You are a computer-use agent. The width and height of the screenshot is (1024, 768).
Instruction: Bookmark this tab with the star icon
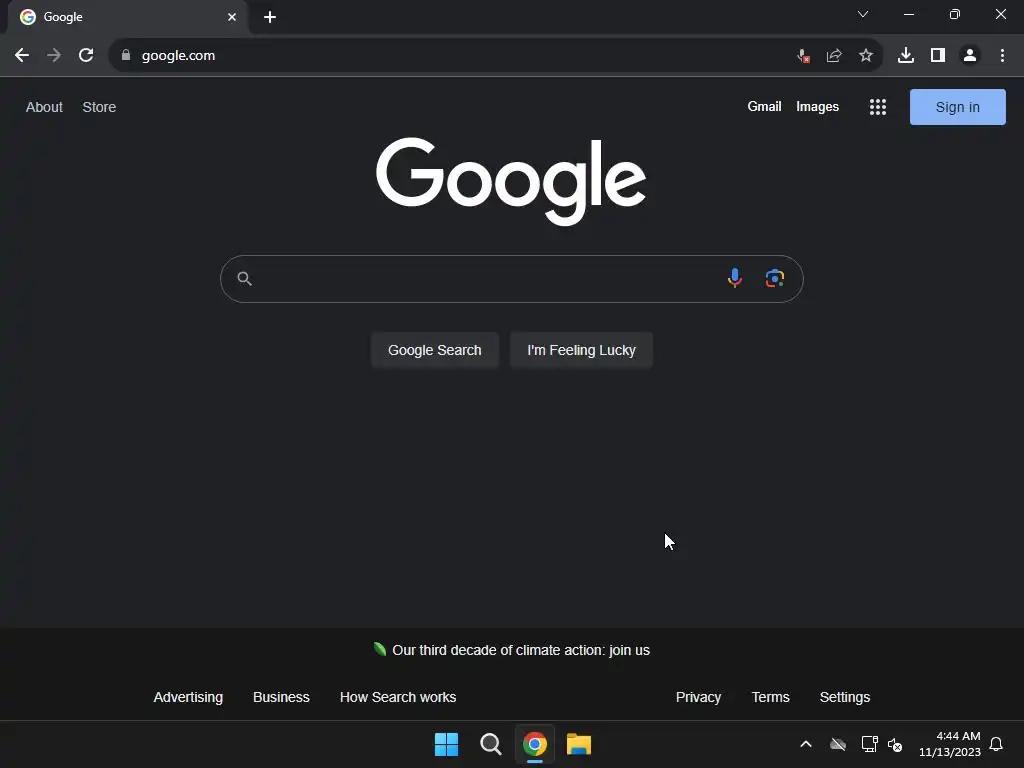866,56
